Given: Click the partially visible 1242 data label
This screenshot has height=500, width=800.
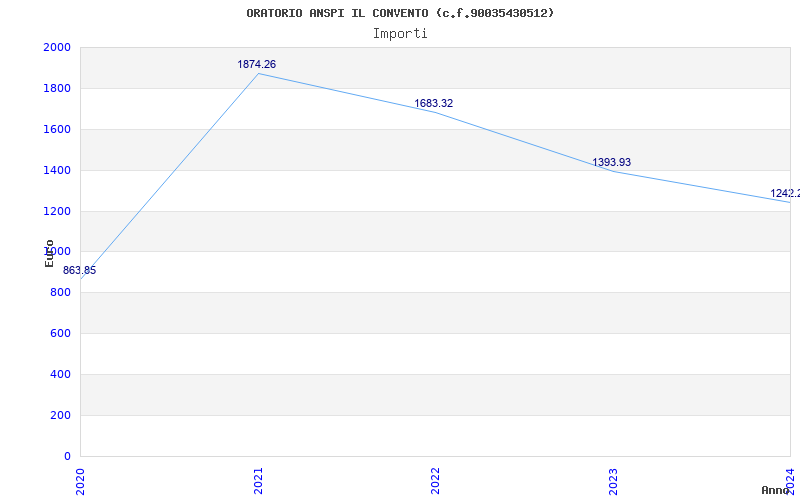Looking at the screenshot, I should [x=785, y=193].
